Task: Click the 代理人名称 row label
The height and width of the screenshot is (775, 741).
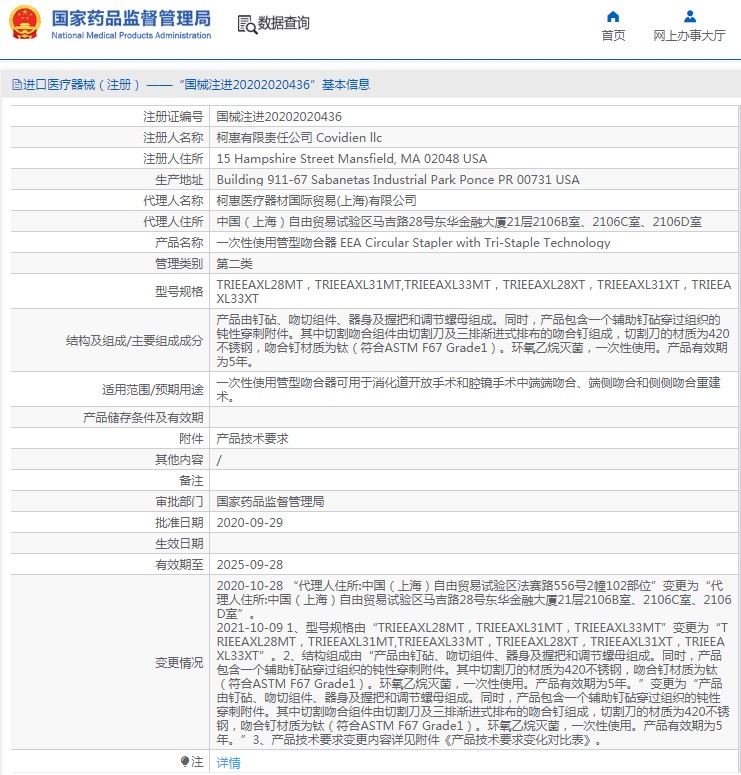Action: click(x=173, y=201)
